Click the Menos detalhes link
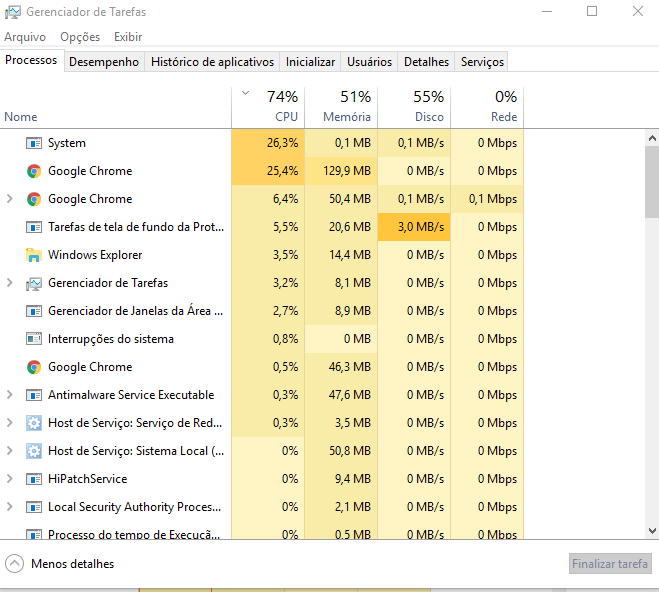This screenshot has height=592, width=659. click(72, 564)
